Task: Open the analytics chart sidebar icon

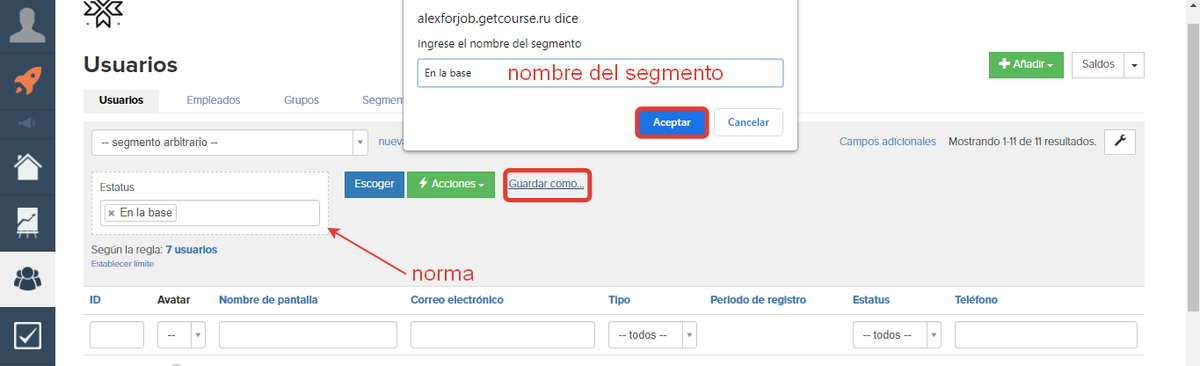Action: pyautogui.click(x=27, y=223)
